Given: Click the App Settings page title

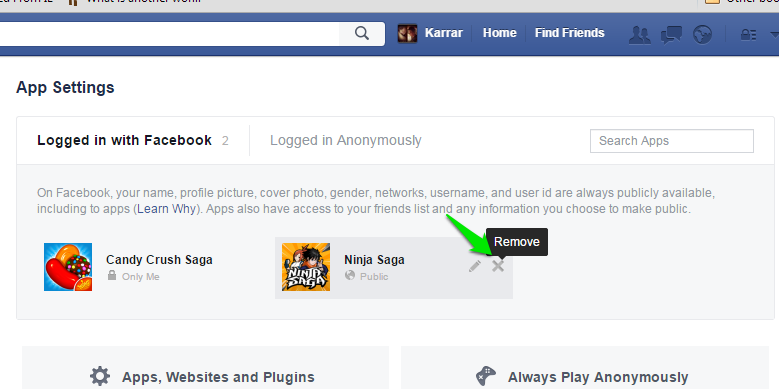Looking at the screenshot, I should 65,87.
